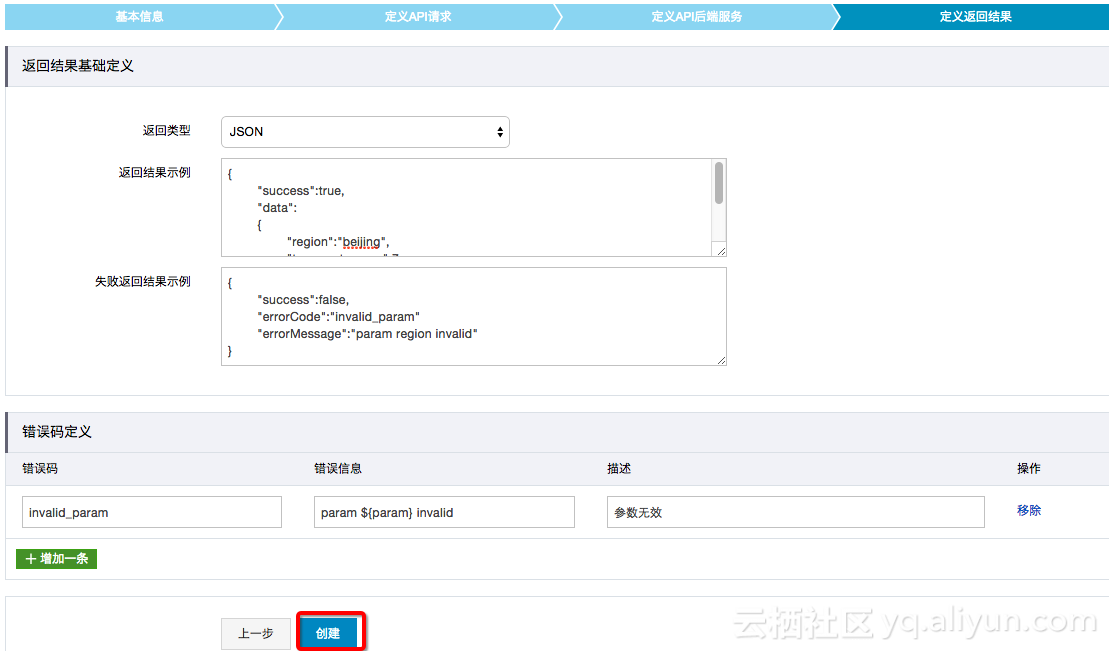Viewport: 1109px width, 651px height.
Task: Click the 错误码 column header
Action: point(40,468)
